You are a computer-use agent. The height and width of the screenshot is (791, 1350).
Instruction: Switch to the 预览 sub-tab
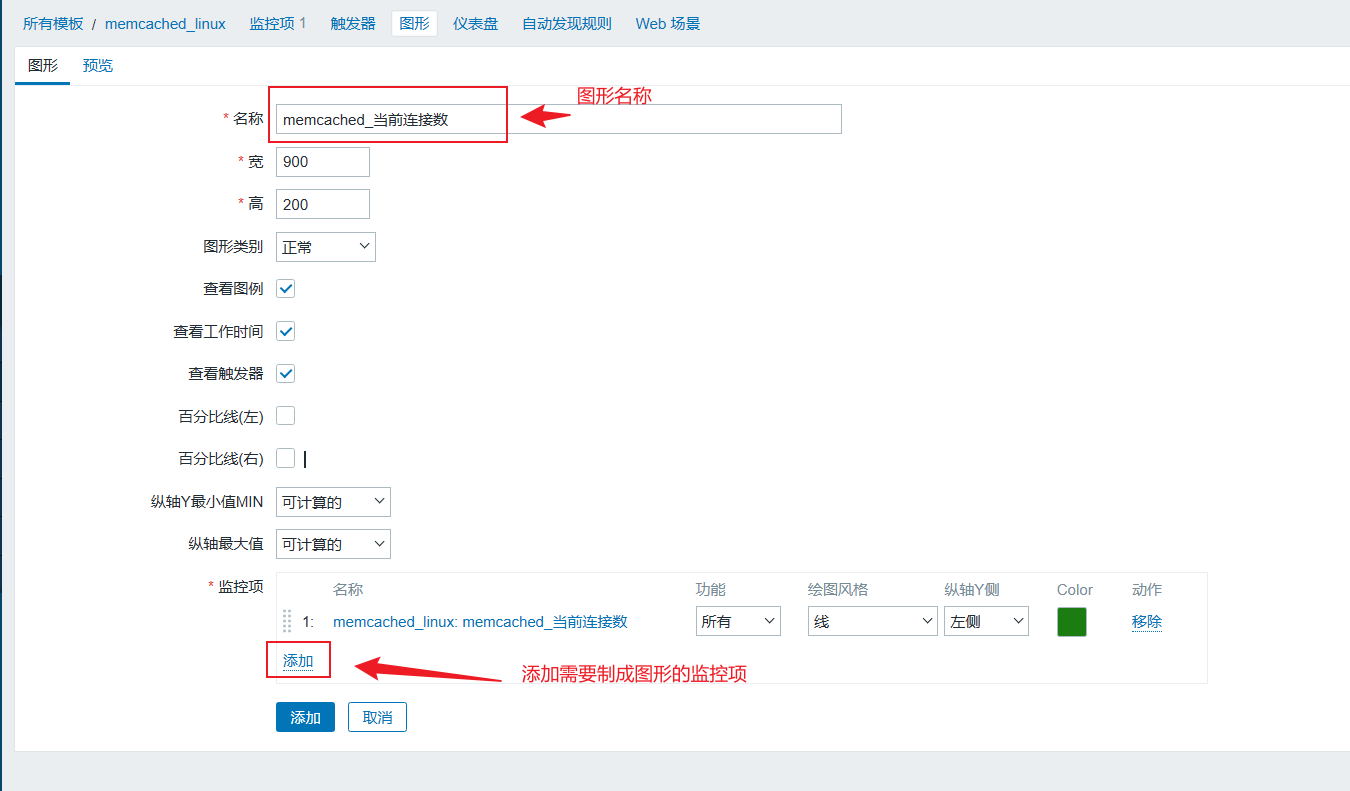tap(98, 66)
